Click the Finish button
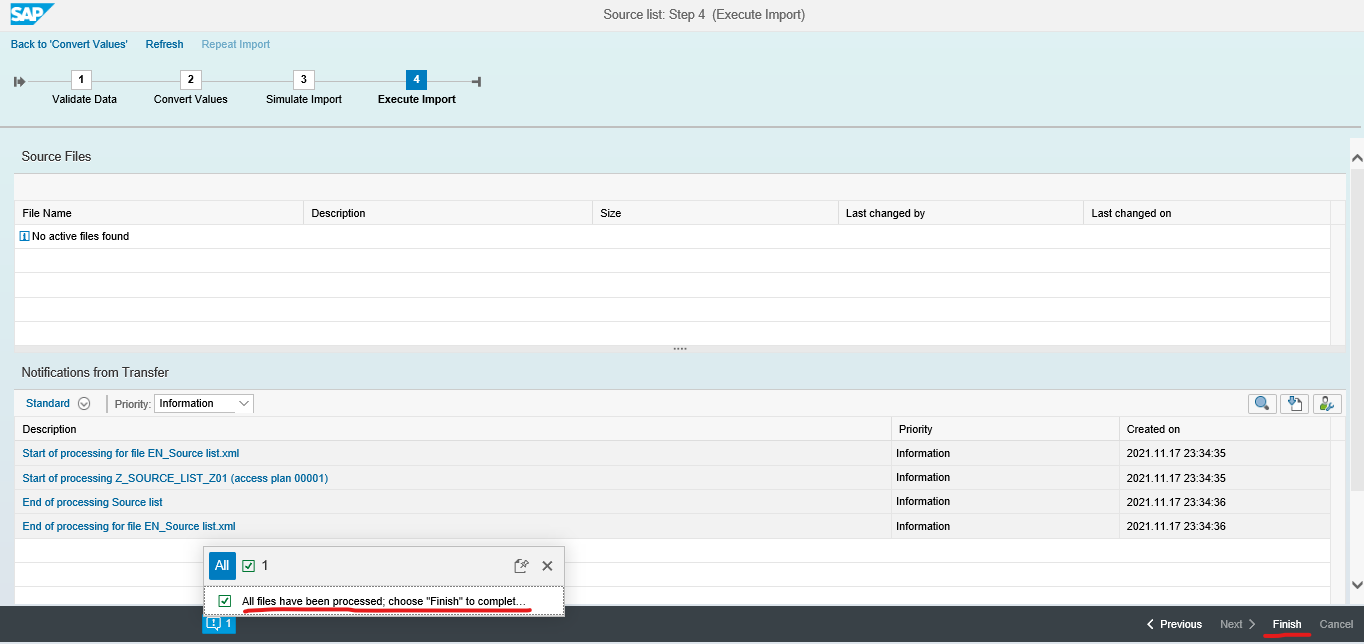 click(x=1287, y=623)
